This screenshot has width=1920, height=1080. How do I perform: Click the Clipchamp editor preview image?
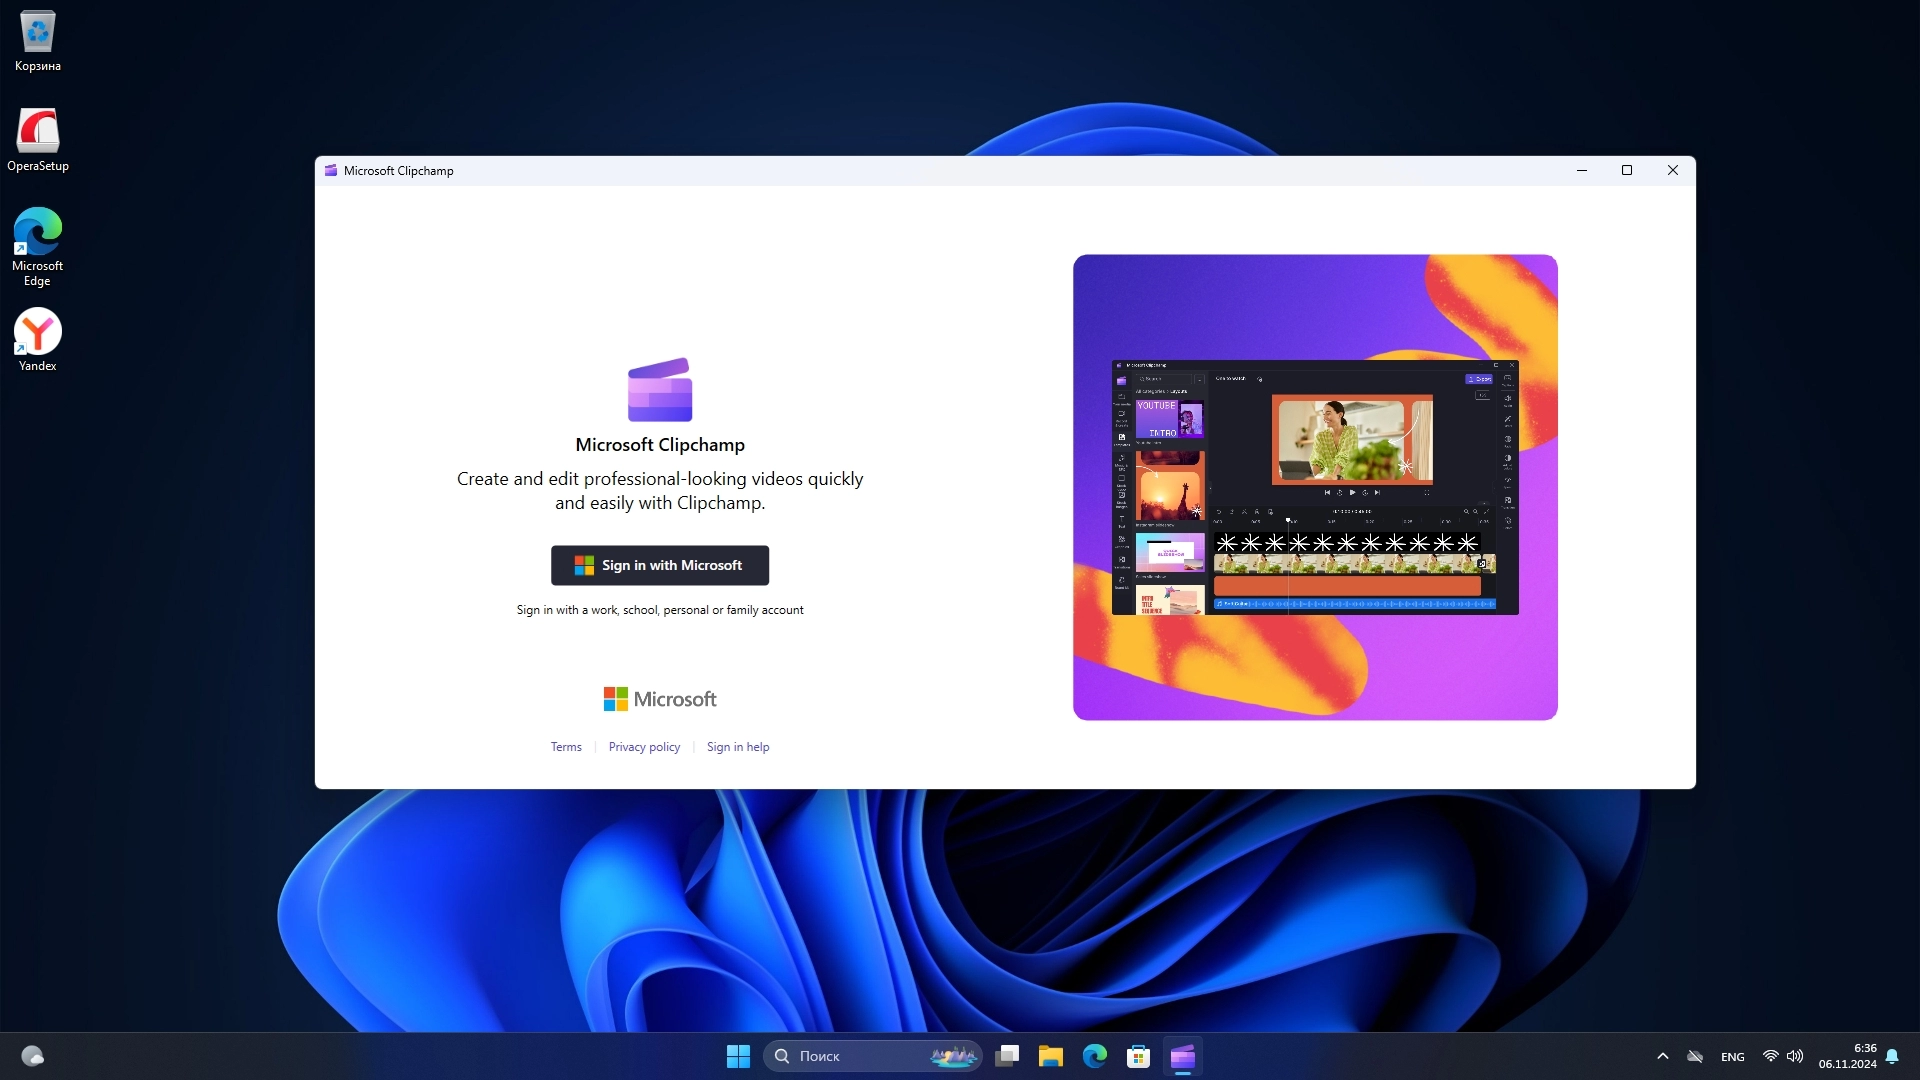click(1315, 487)
